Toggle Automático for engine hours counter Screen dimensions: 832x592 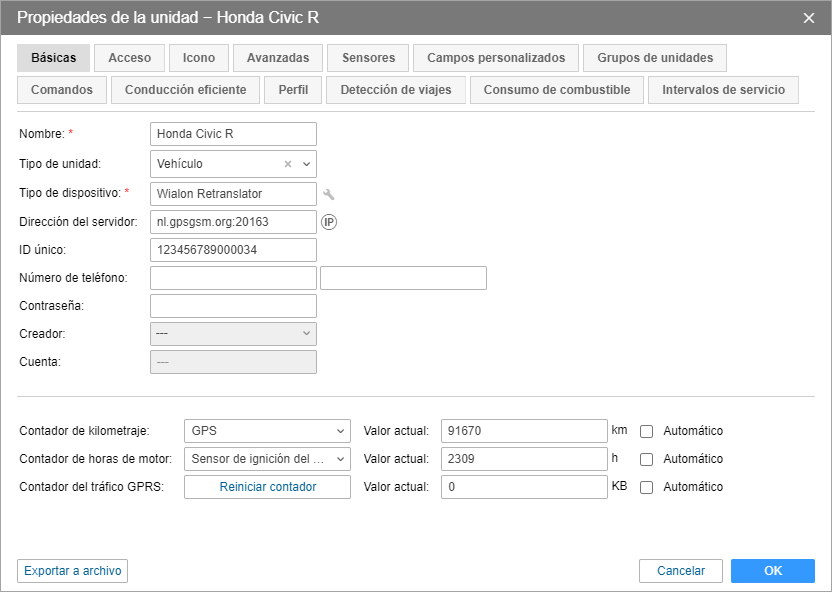coord(647,459)
